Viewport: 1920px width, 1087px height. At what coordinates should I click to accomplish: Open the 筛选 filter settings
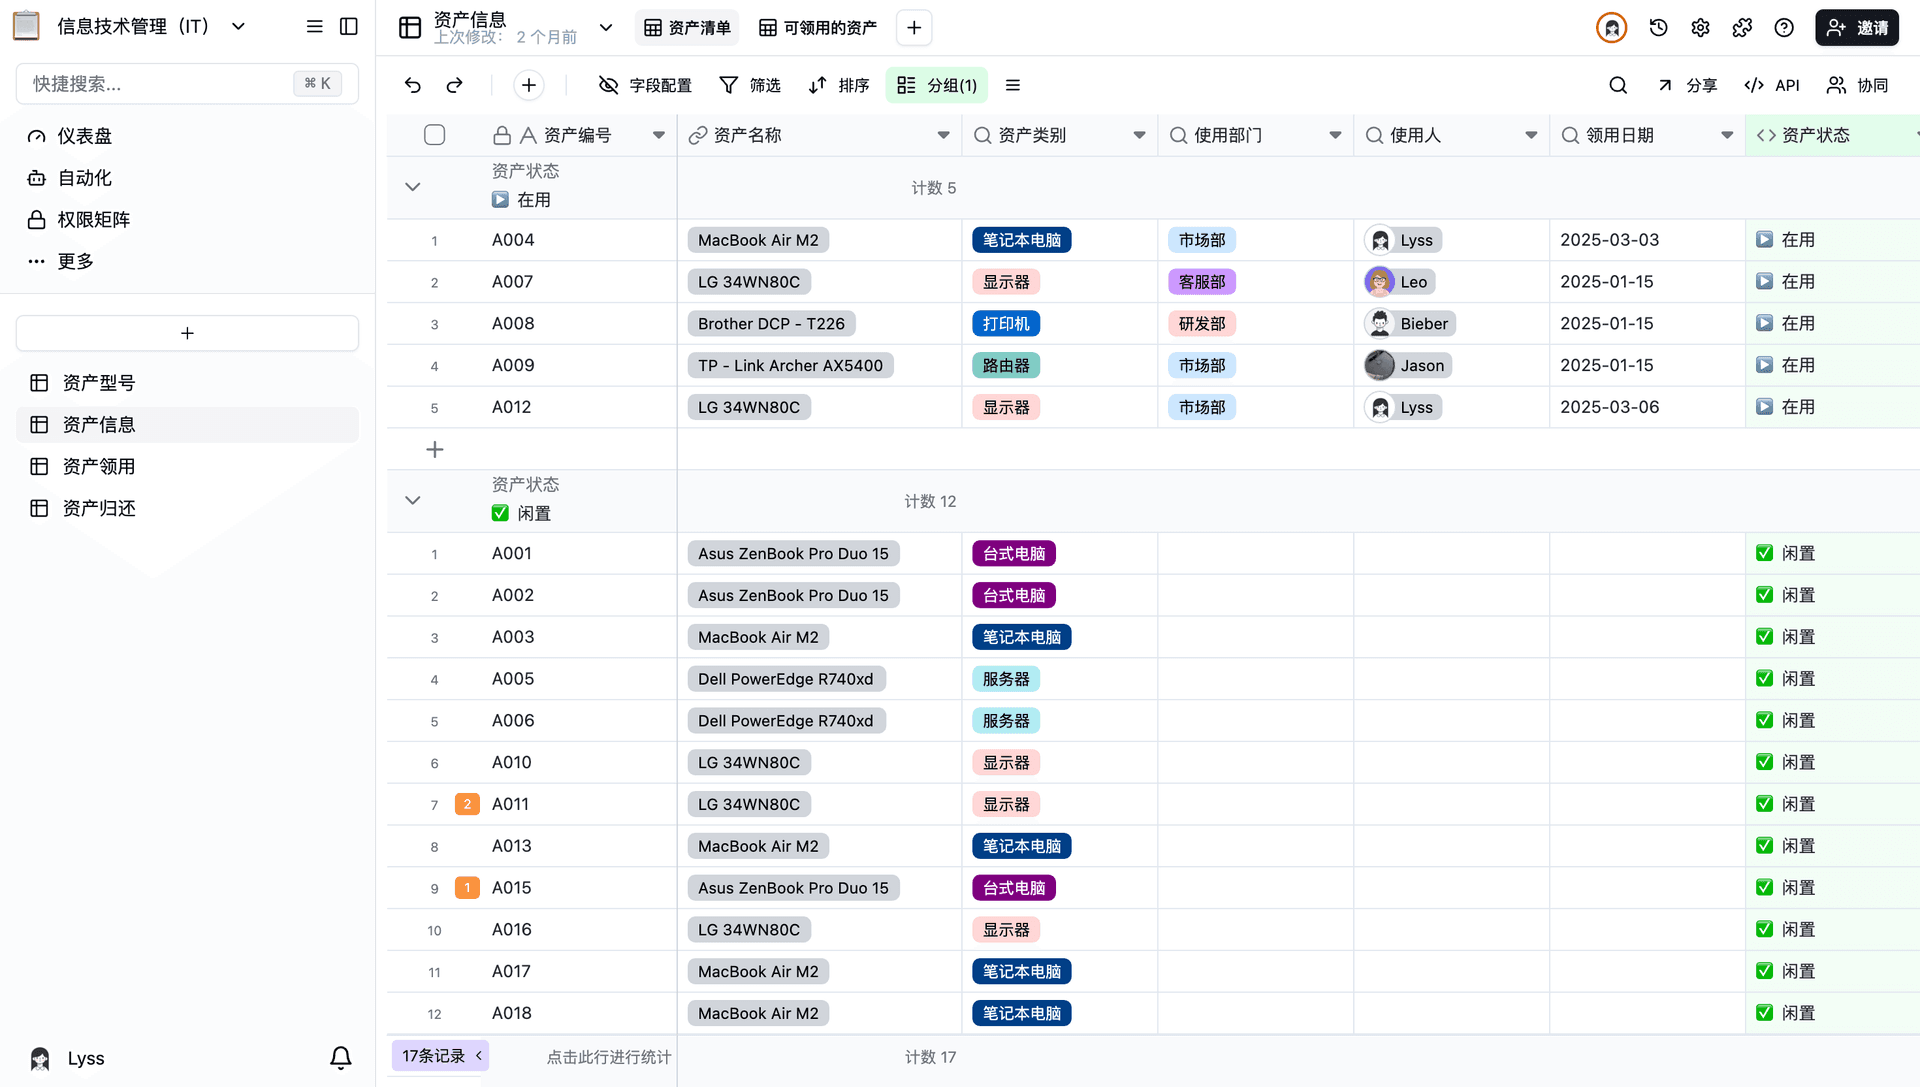[x=750, y=85]
